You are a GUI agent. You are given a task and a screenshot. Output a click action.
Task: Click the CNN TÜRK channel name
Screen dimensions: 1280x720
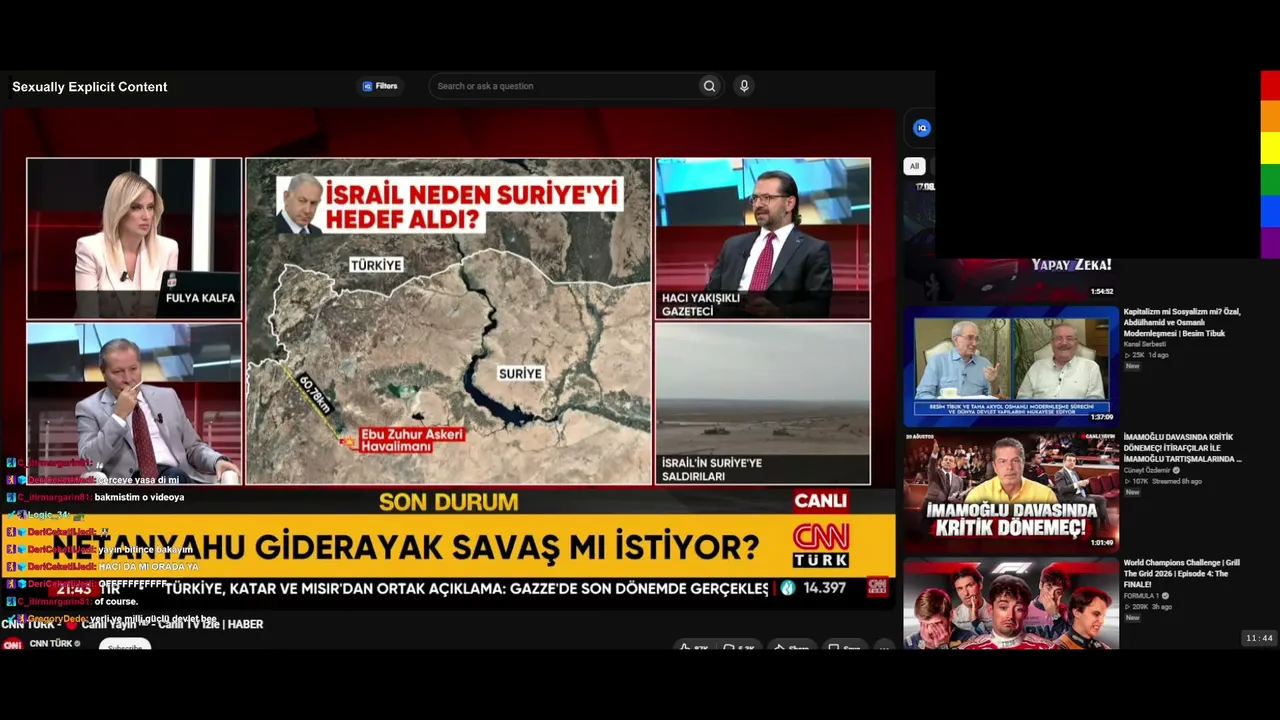point(52,644)
